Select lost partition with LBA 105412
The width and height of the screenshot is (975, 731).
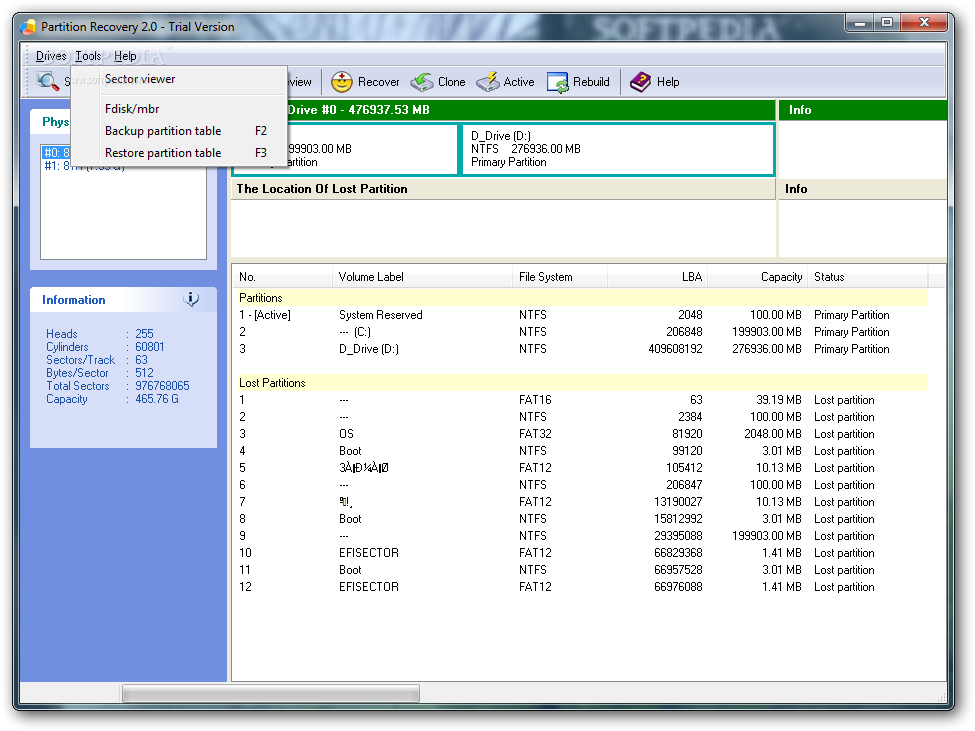point(581,468)
